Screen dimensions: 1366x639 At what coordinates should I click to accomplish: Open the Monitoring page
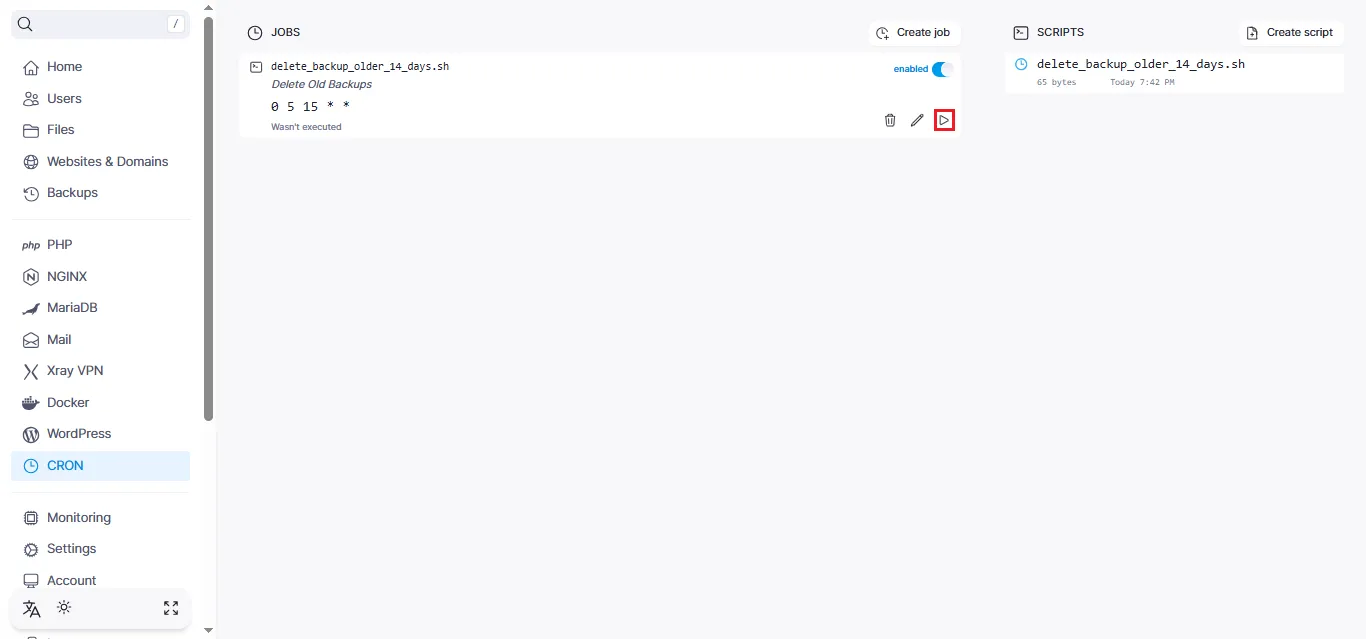79,518
